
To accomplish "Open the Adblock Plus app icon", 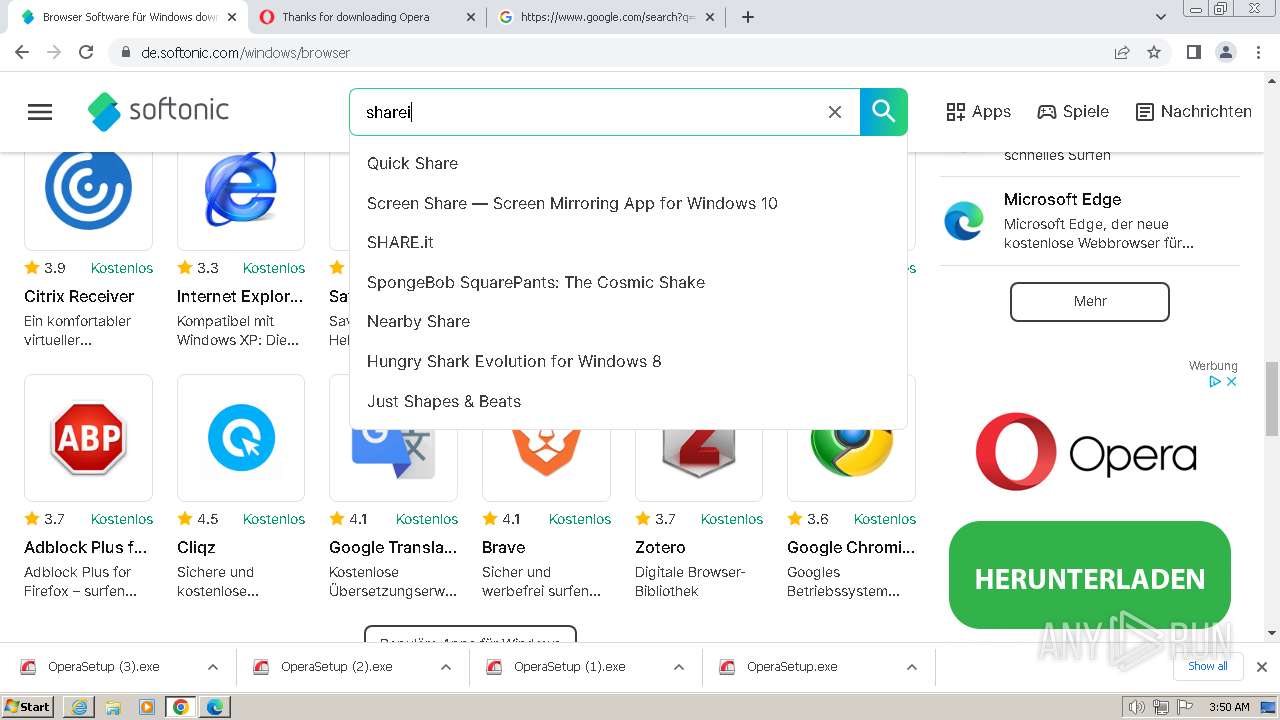I will 88,438.
